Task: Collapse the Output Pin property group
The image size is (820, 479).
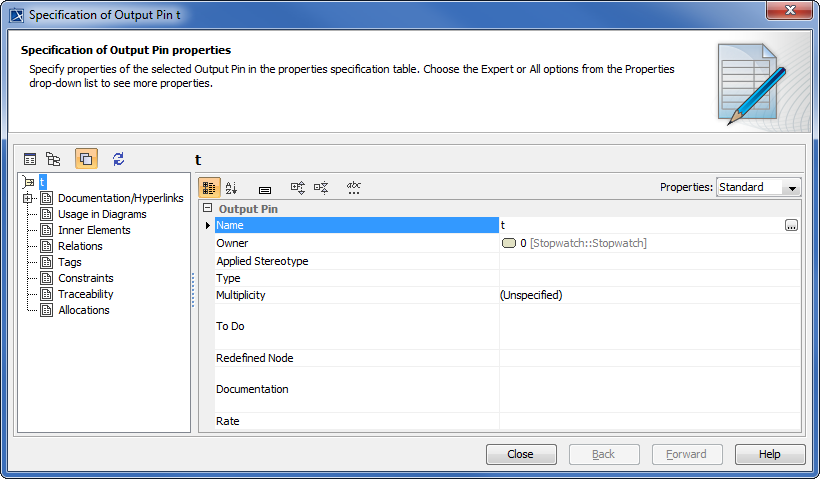Action: click(x=208, y=208)
